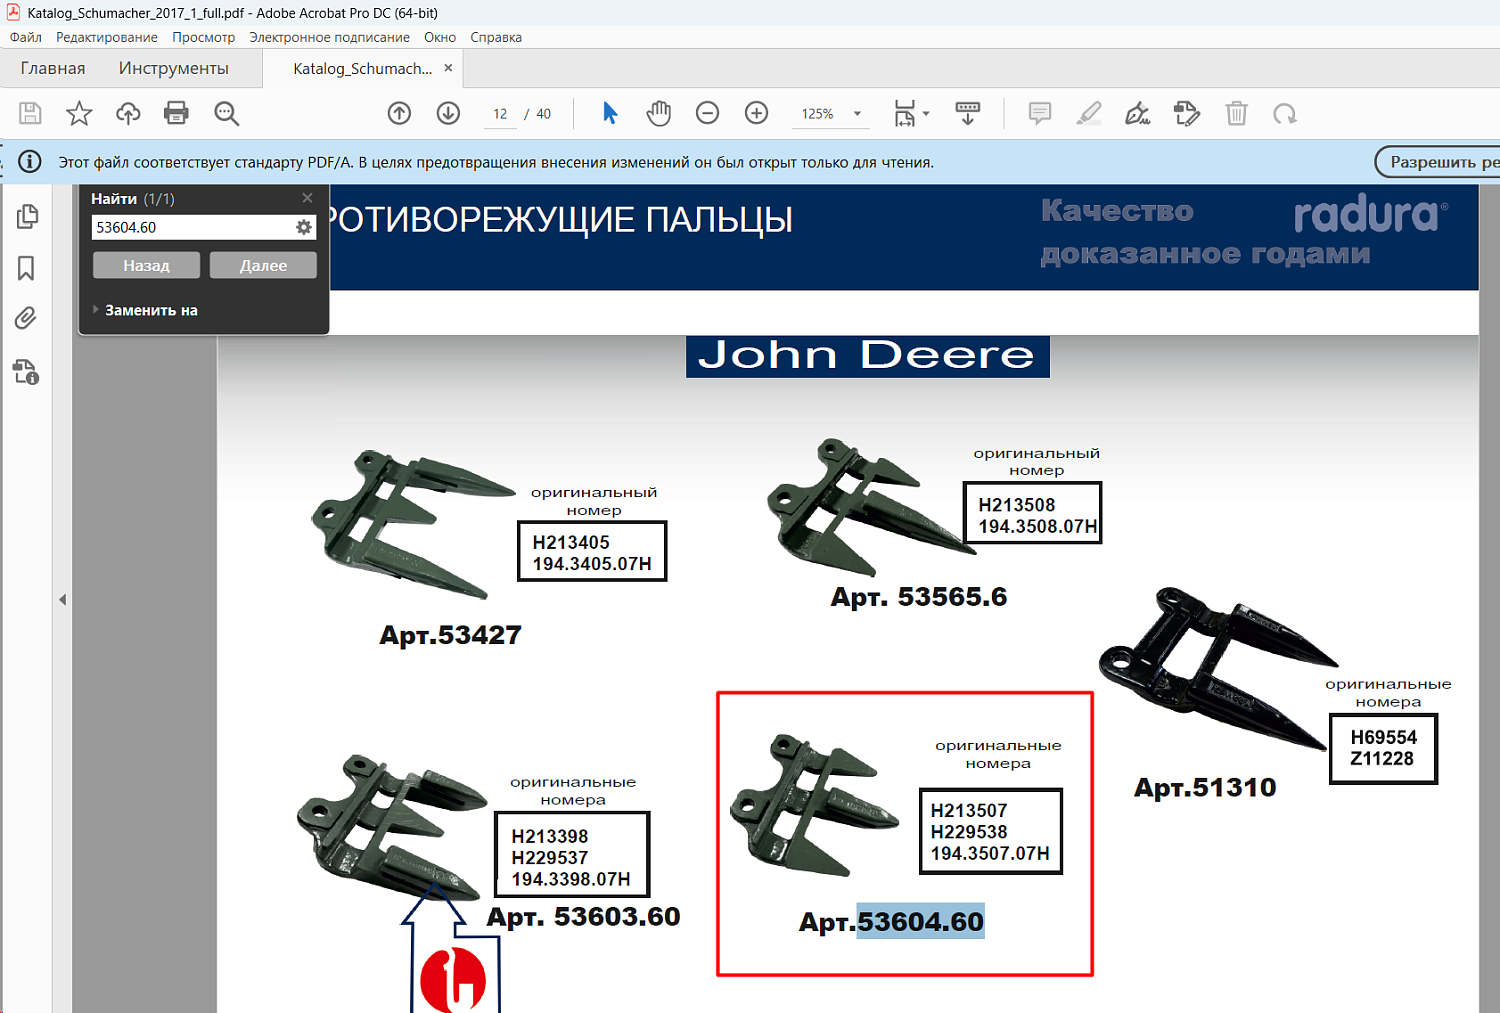Click the H213398 original number text
Screen dimensions: 1500x1013
[x=550, y=837]
